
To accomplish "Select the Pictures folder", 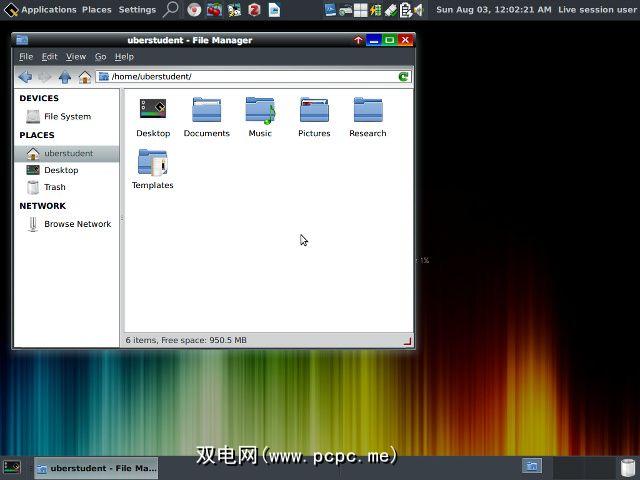I will coord(314,118).
